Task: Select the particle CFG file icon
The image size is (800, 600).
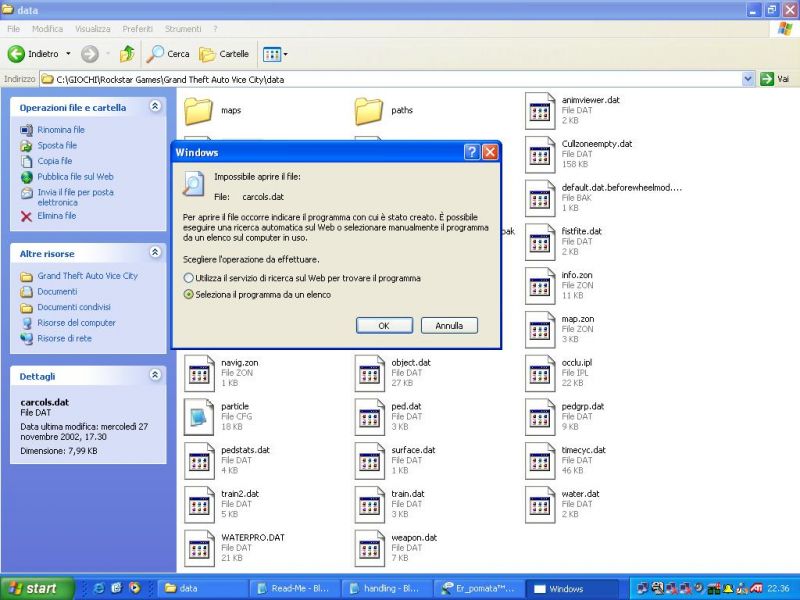Action: point(198,416)
